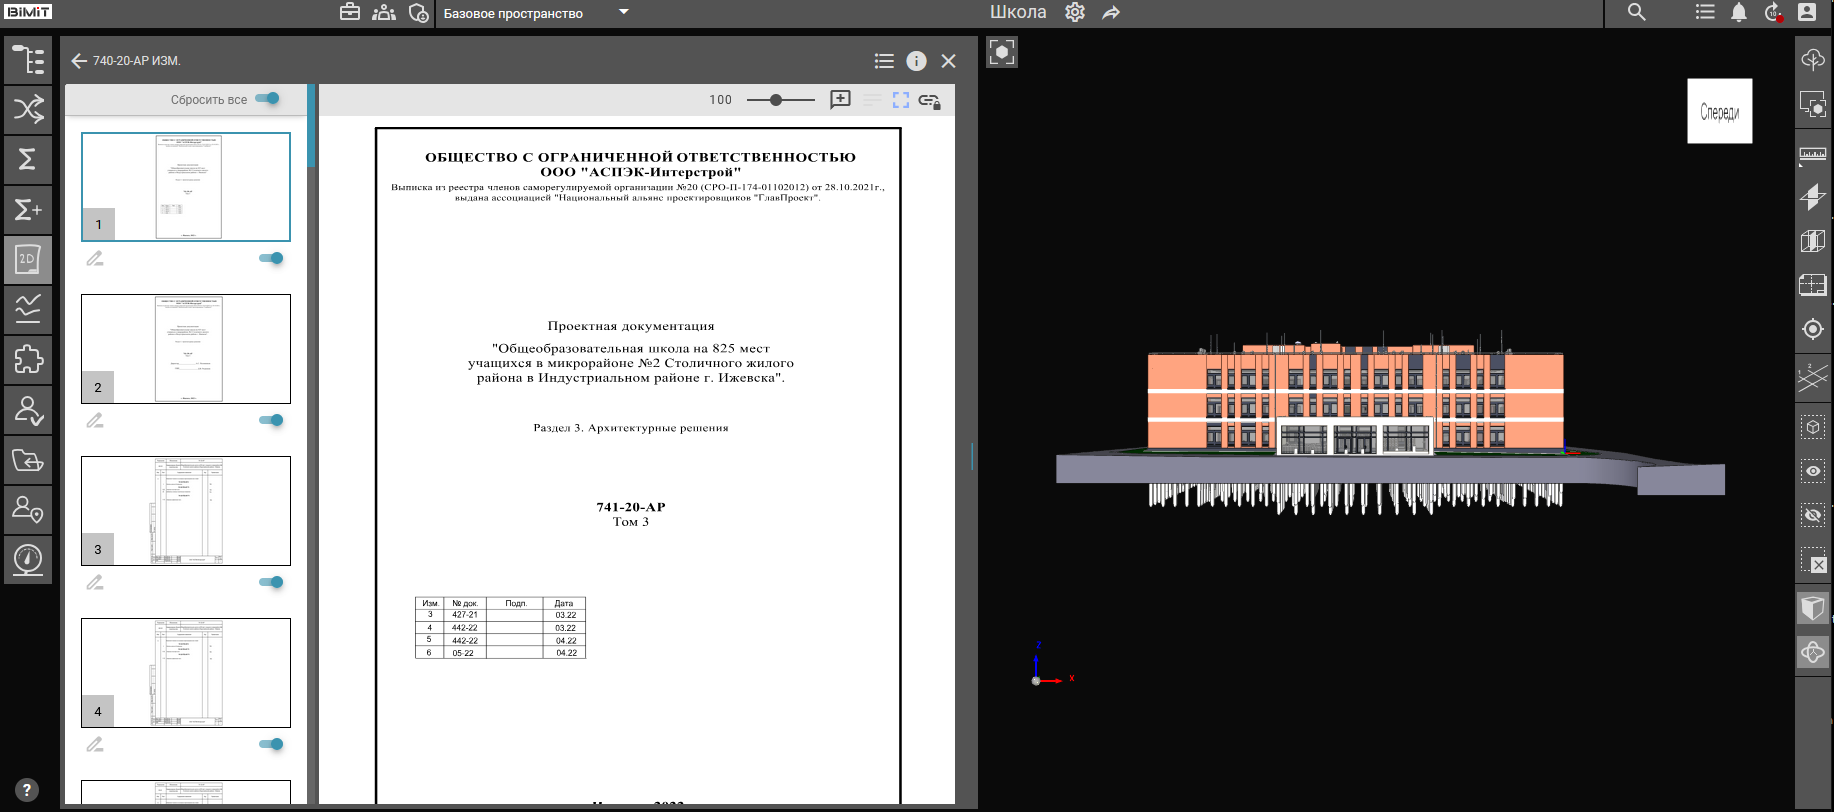The height and width of the screenshot is (812, 1834).
Task: Add a comment annotation to document
Action: (x=840, y=100)
